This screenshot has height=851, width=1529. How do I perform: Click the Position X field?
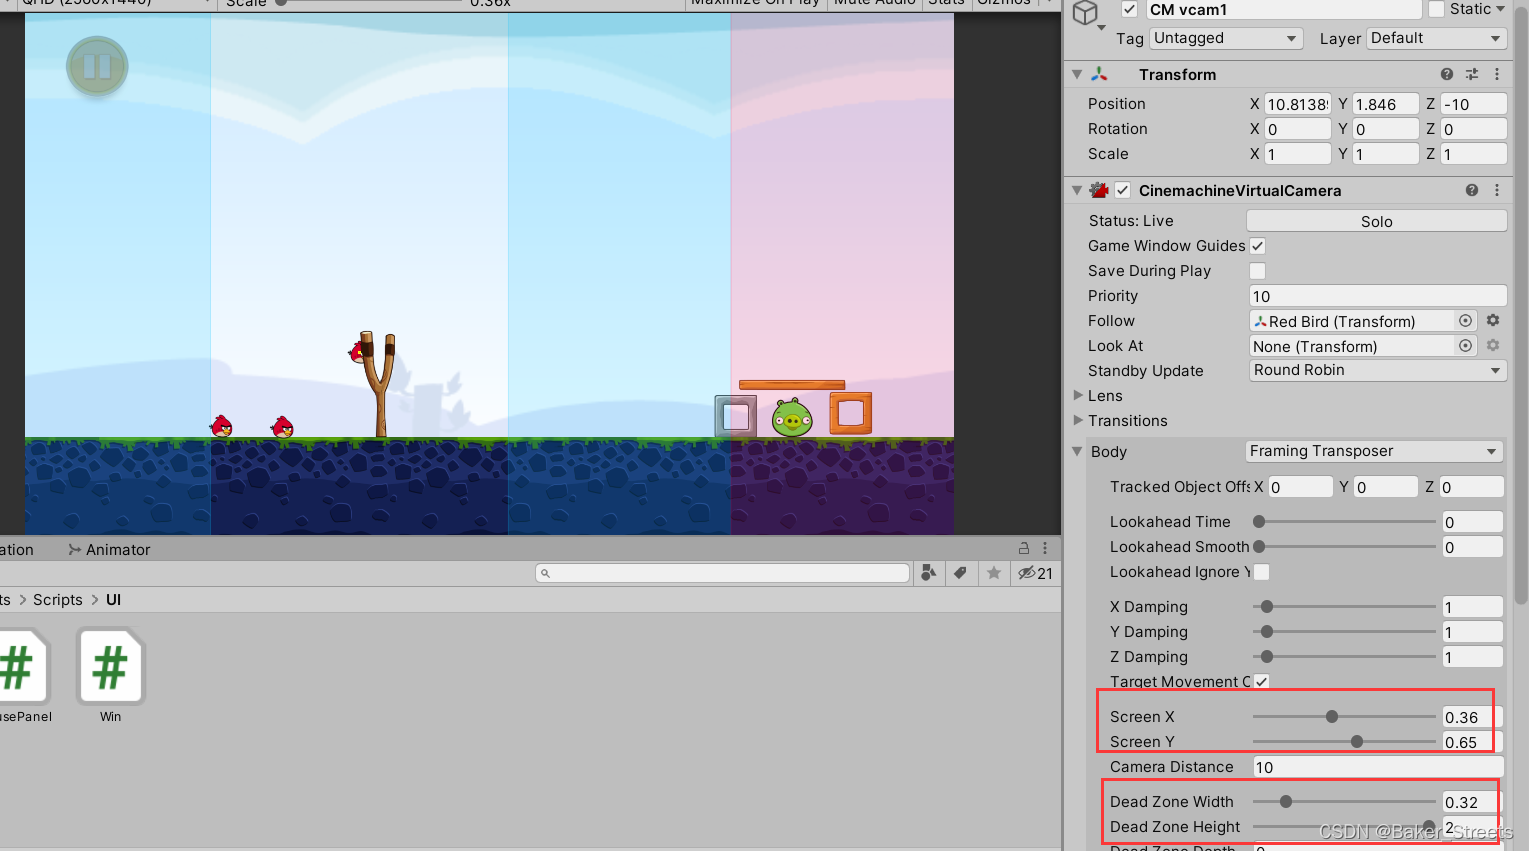[1297, 104]
